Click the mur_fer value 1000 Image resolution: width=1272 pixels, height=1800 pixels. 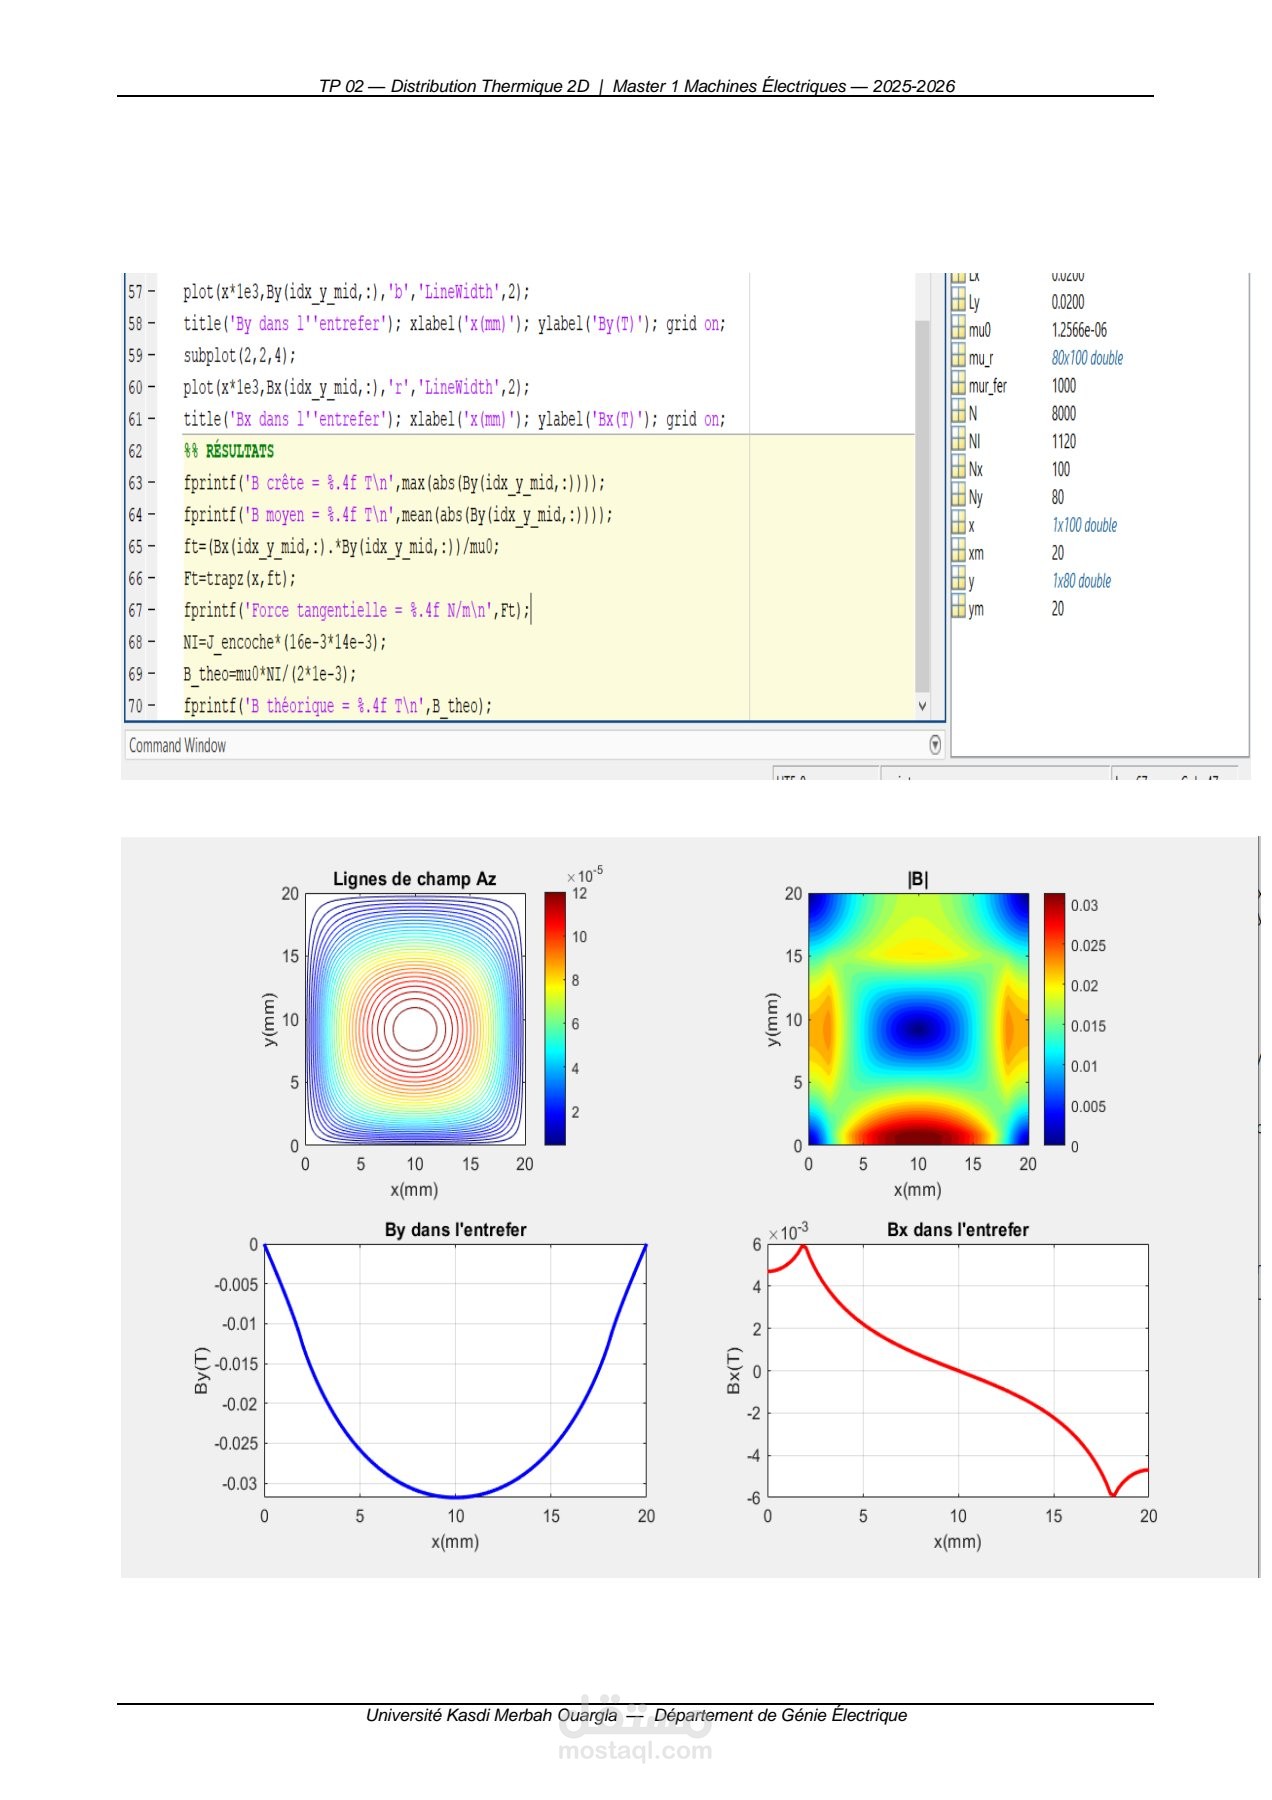pos(1064,385)
